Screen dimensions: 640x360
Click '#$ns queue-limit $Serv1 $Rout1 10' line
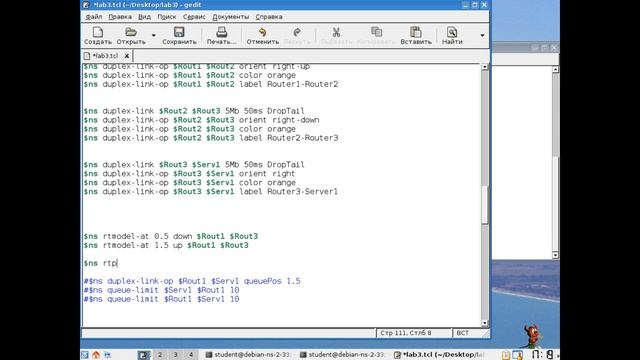161,290
